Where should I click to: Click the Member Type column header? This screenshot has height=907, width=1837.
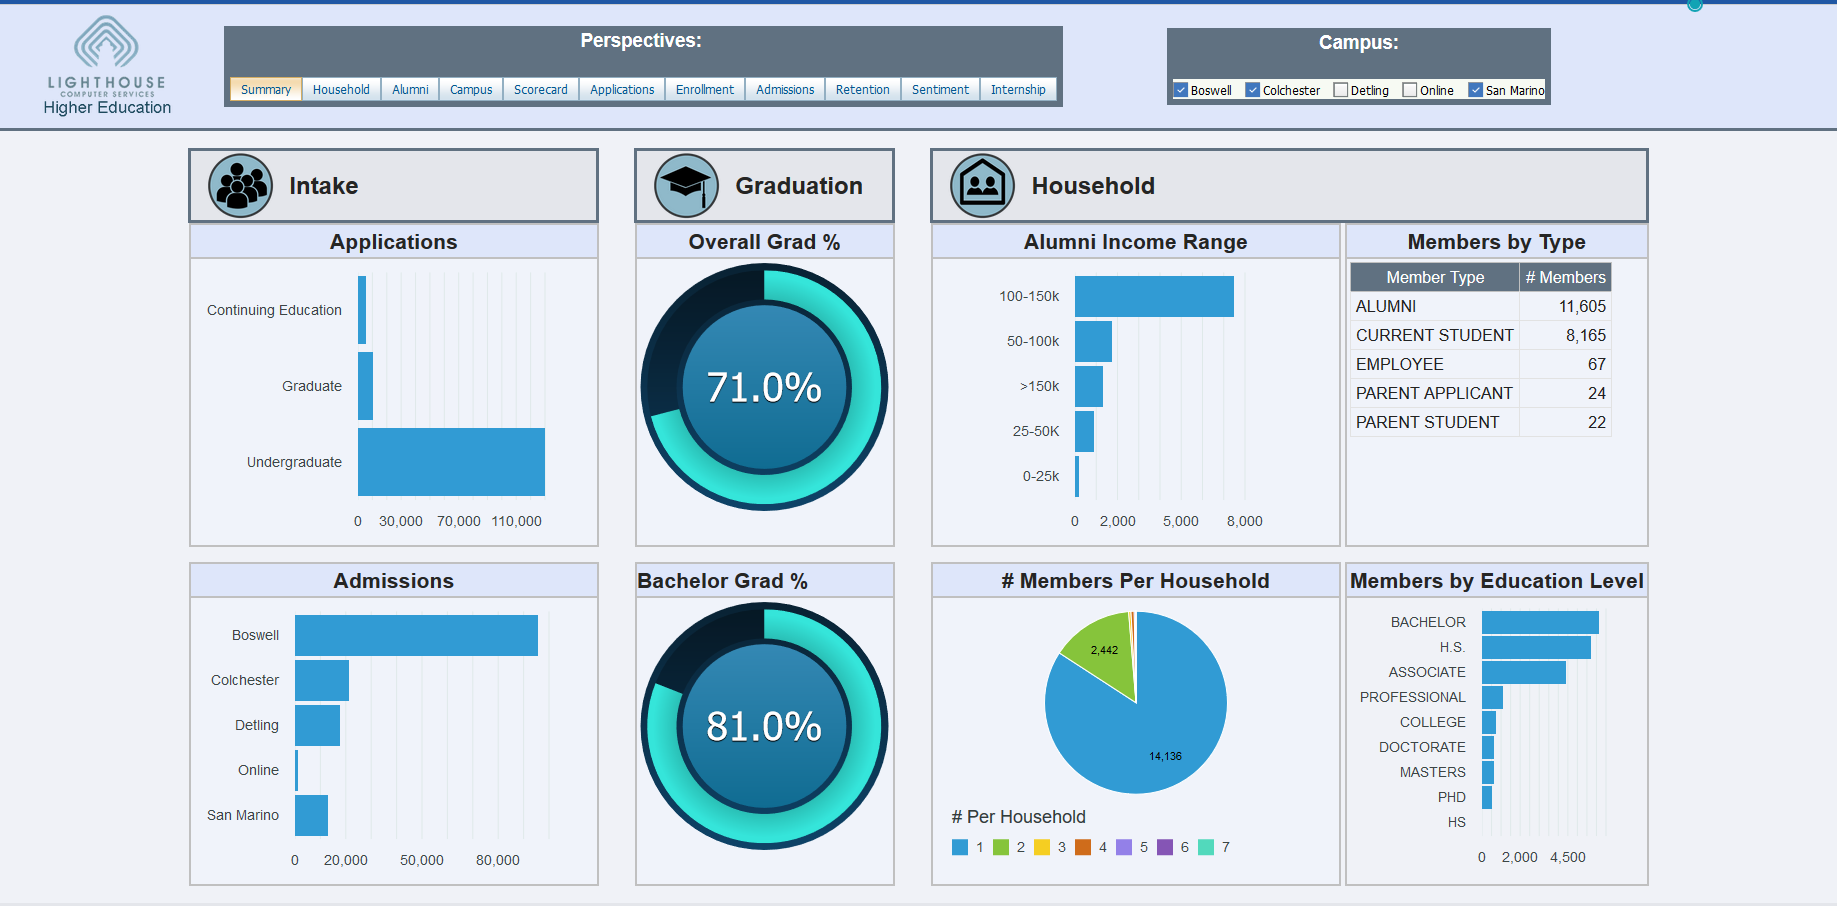coord(1434,277)
